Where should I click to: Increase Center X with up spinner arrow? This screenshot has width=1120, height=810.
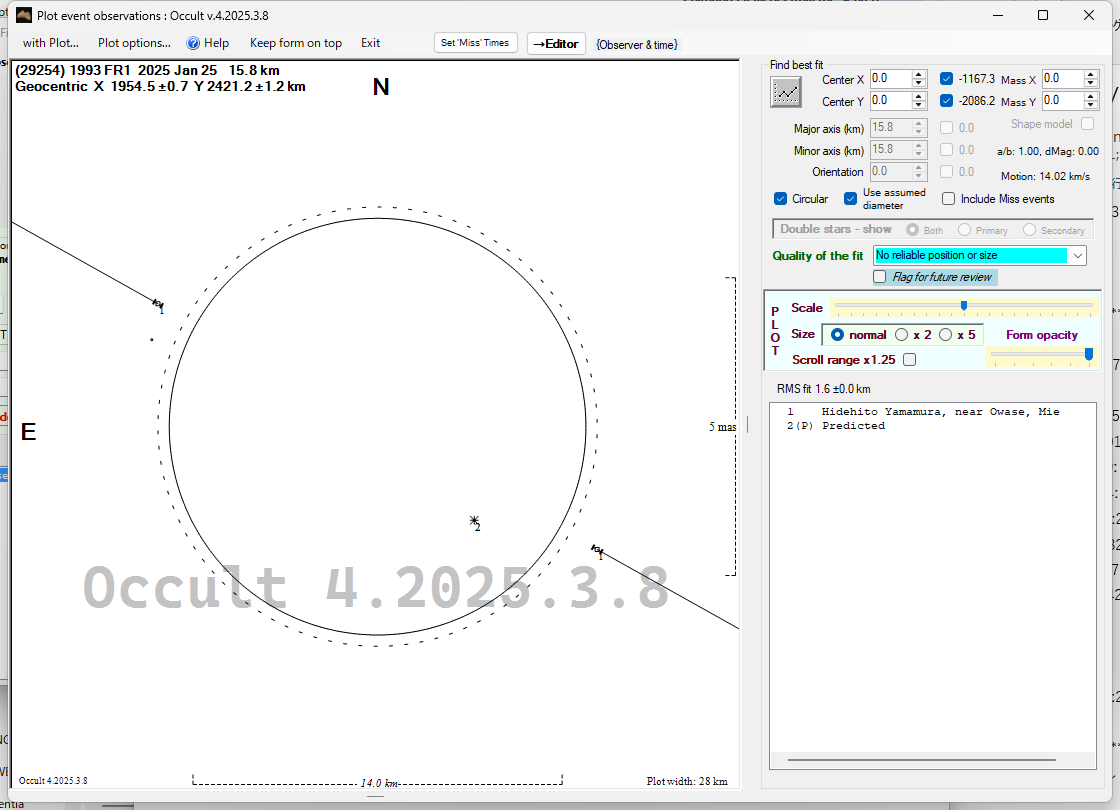point(919,74)
